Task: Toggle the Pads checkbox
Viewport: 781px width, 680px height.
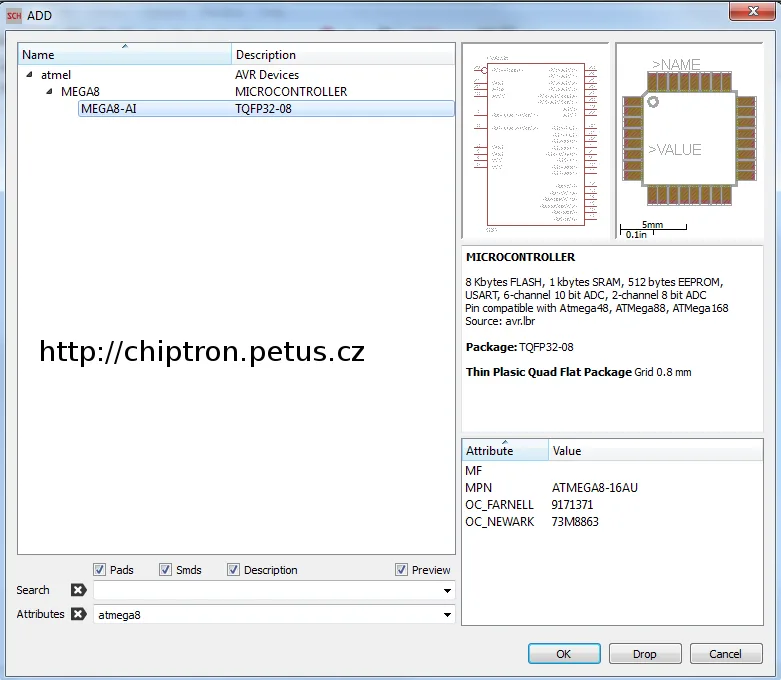Action: pyautogui.click(x=100, y=569)
